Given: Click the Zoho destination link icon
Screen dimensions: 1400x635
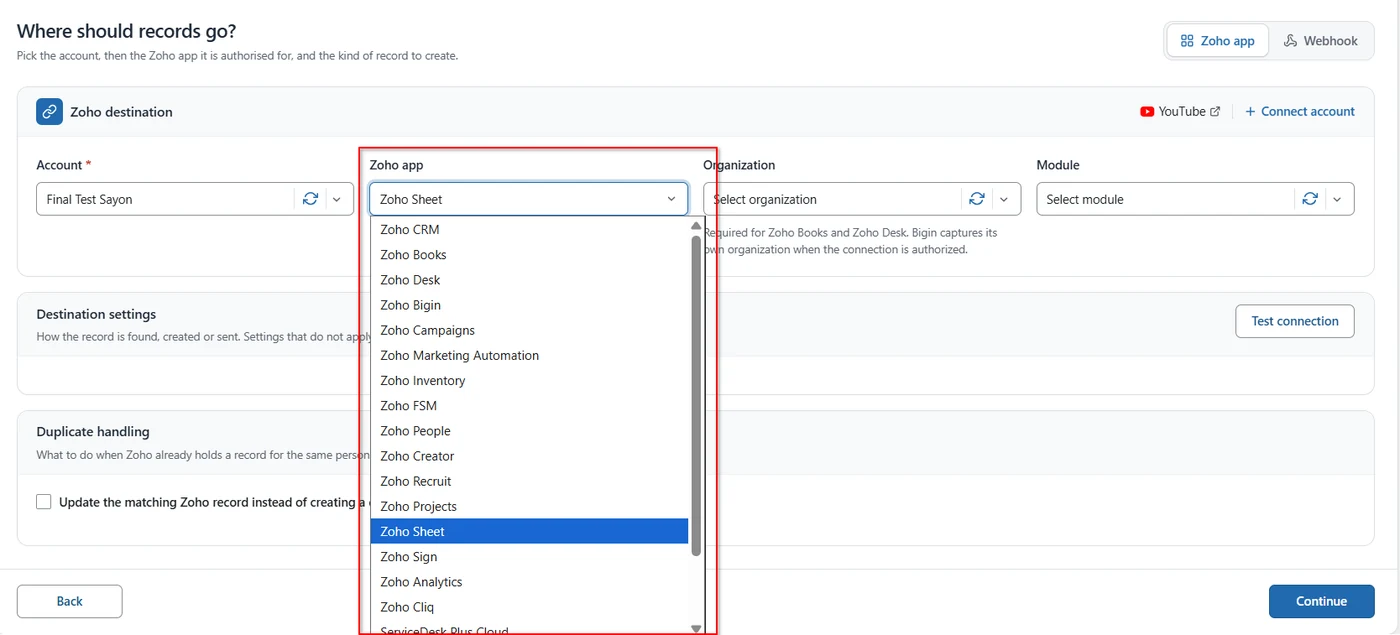Looking at the screenshot, I should click(x=49, y=111).
